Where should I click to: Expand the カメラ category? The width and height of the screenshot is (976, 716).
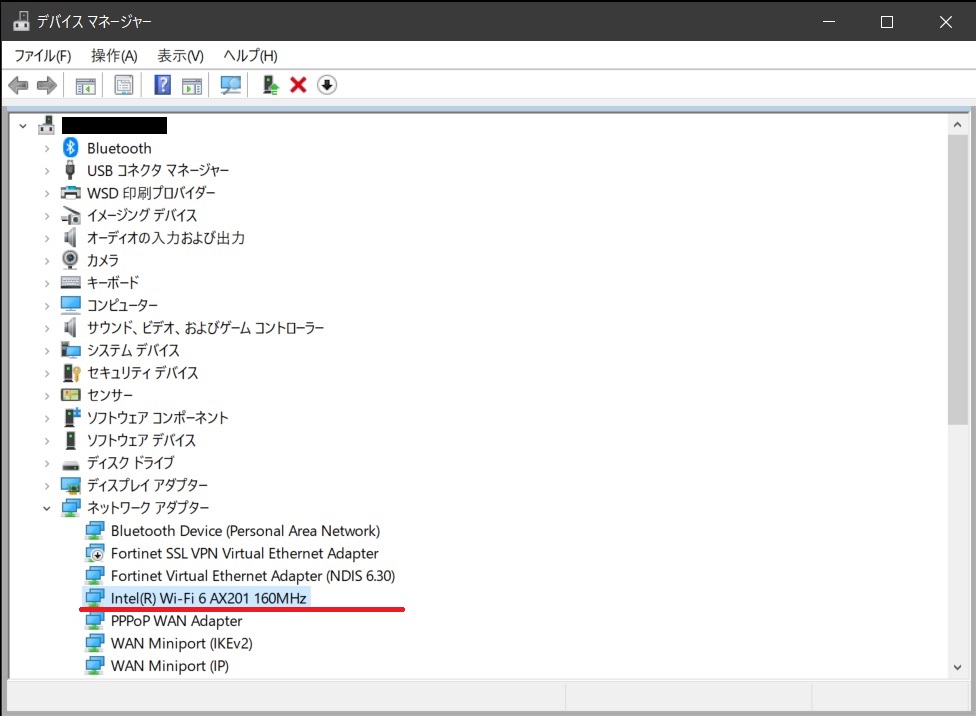[x=46, y=260]
